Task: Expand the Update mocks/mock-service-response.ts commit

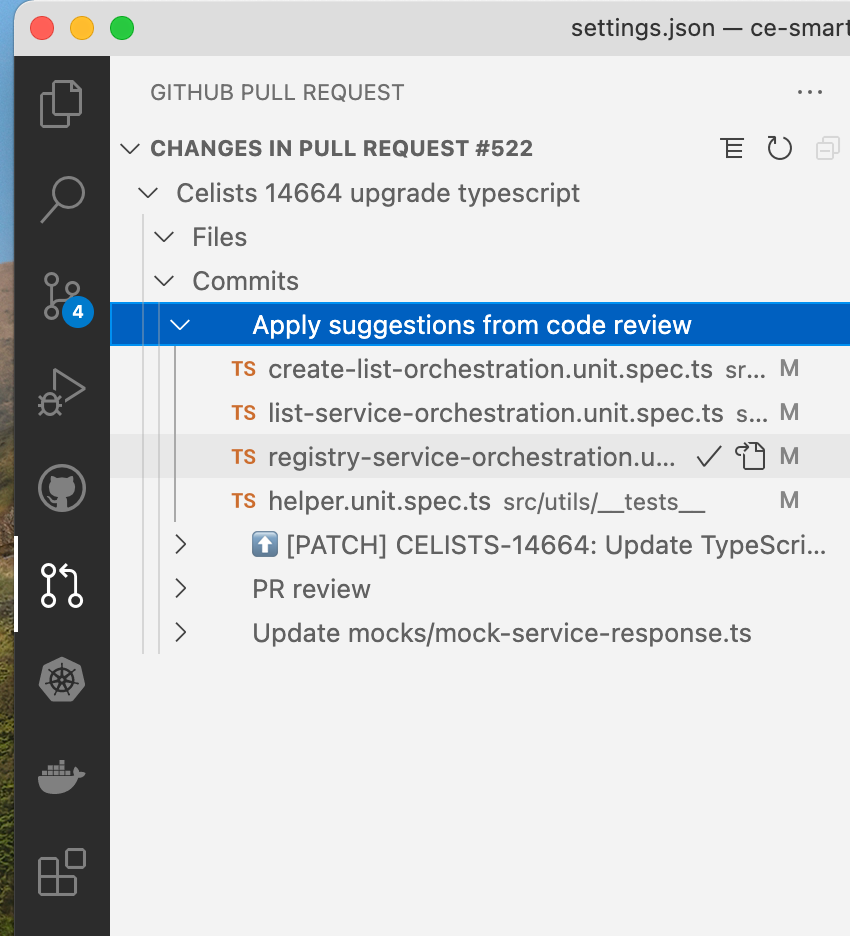Action: (x=181, y=633)
